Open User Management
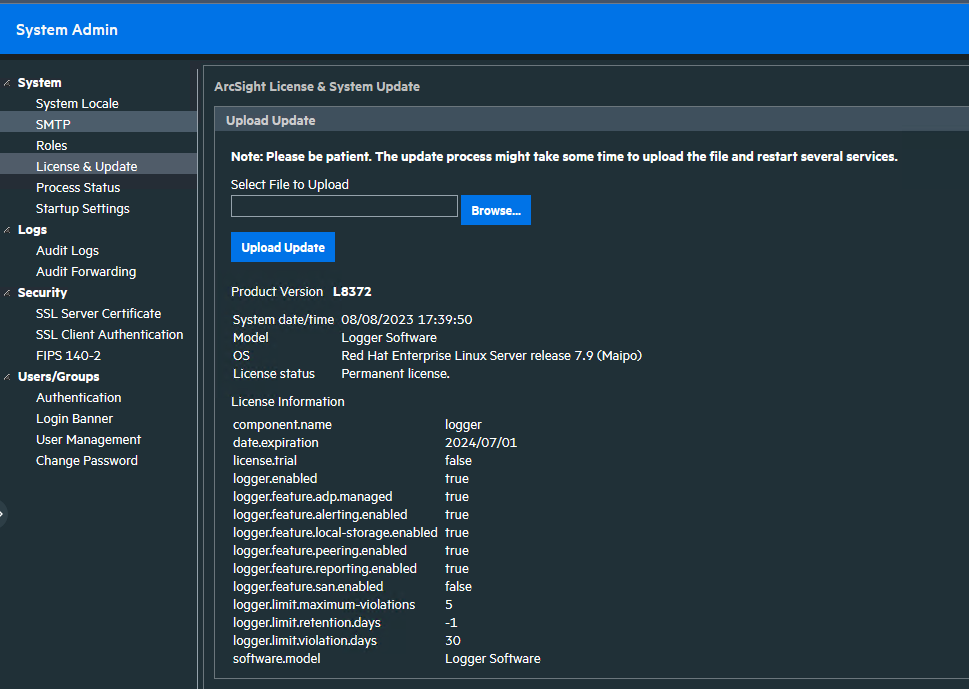The width and height of the screenshot is (969, 689). [86, 439]
